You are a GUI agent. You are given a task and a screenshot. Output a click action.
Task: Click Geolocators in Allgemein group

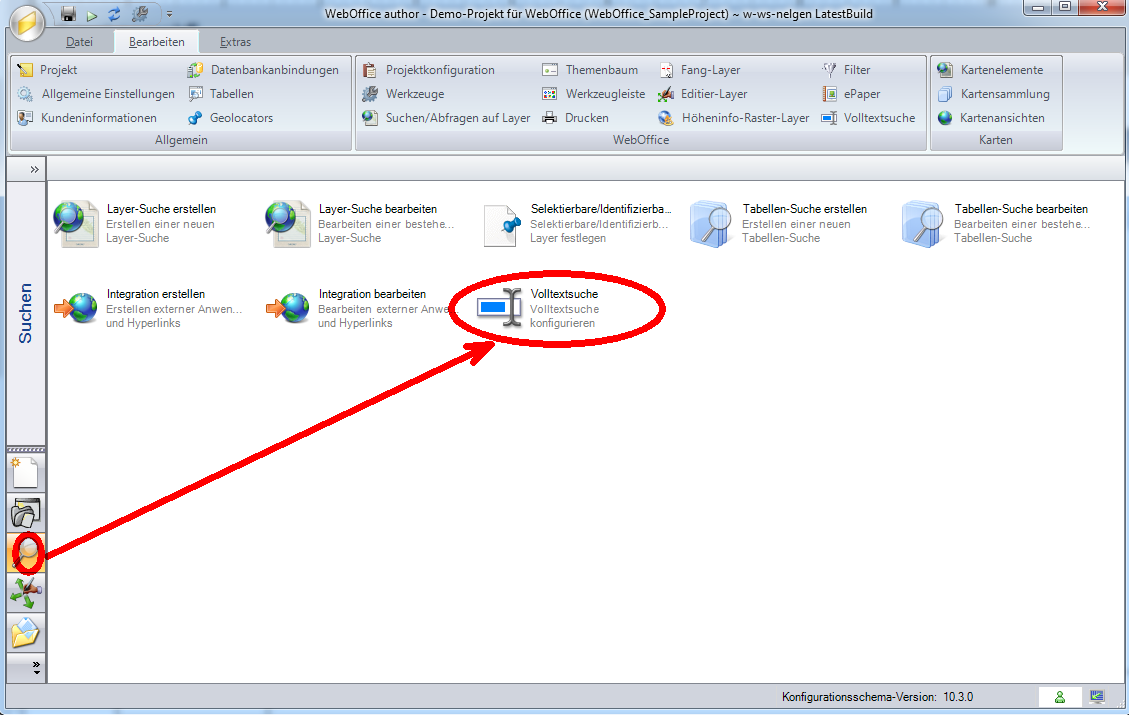[x=240, y=118]
